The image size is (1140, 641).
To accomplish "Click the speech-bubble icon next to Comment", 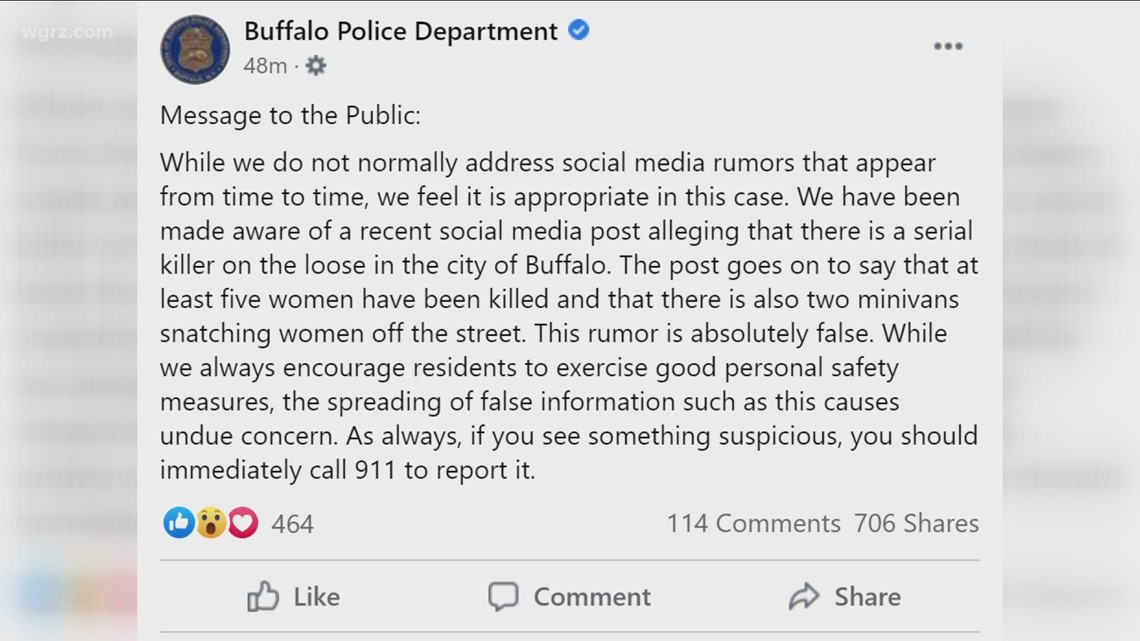I will tap(505, 596).
